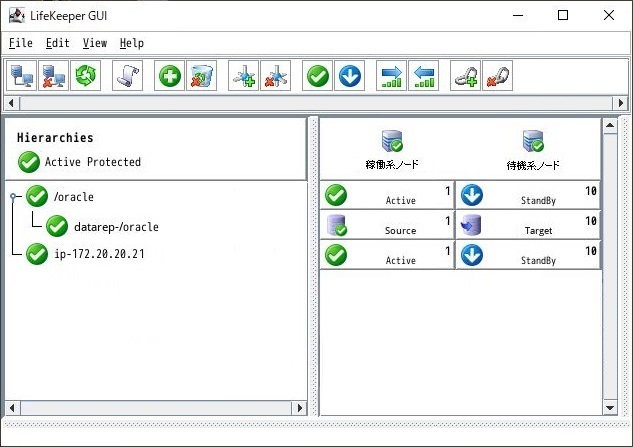Click the Delete Comm Path icon
Viewport: 633px width, 447px height.
click(x=276, y=76)
